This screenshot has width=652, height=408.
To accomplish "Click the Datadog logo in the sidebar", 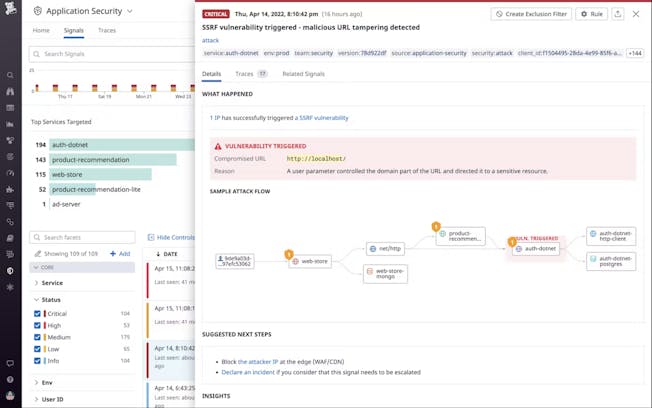I will click(x=10, y=12).
